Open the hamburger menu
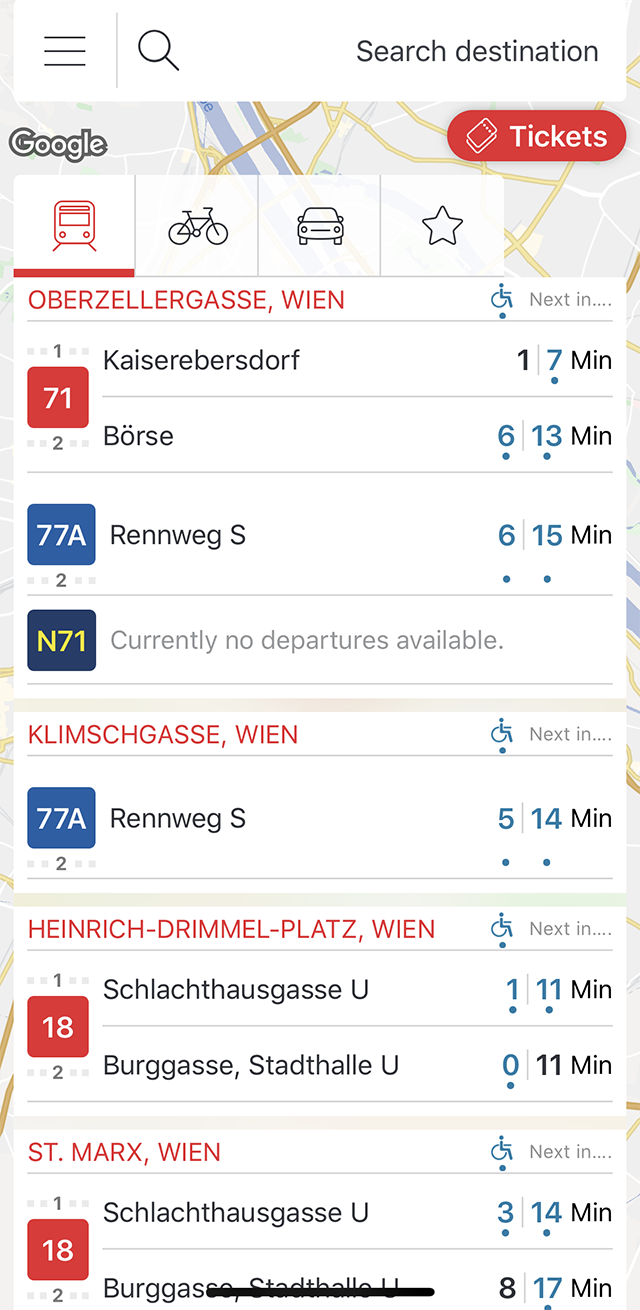This screenshot has width=640, height=1310. [x=65, y=51]
